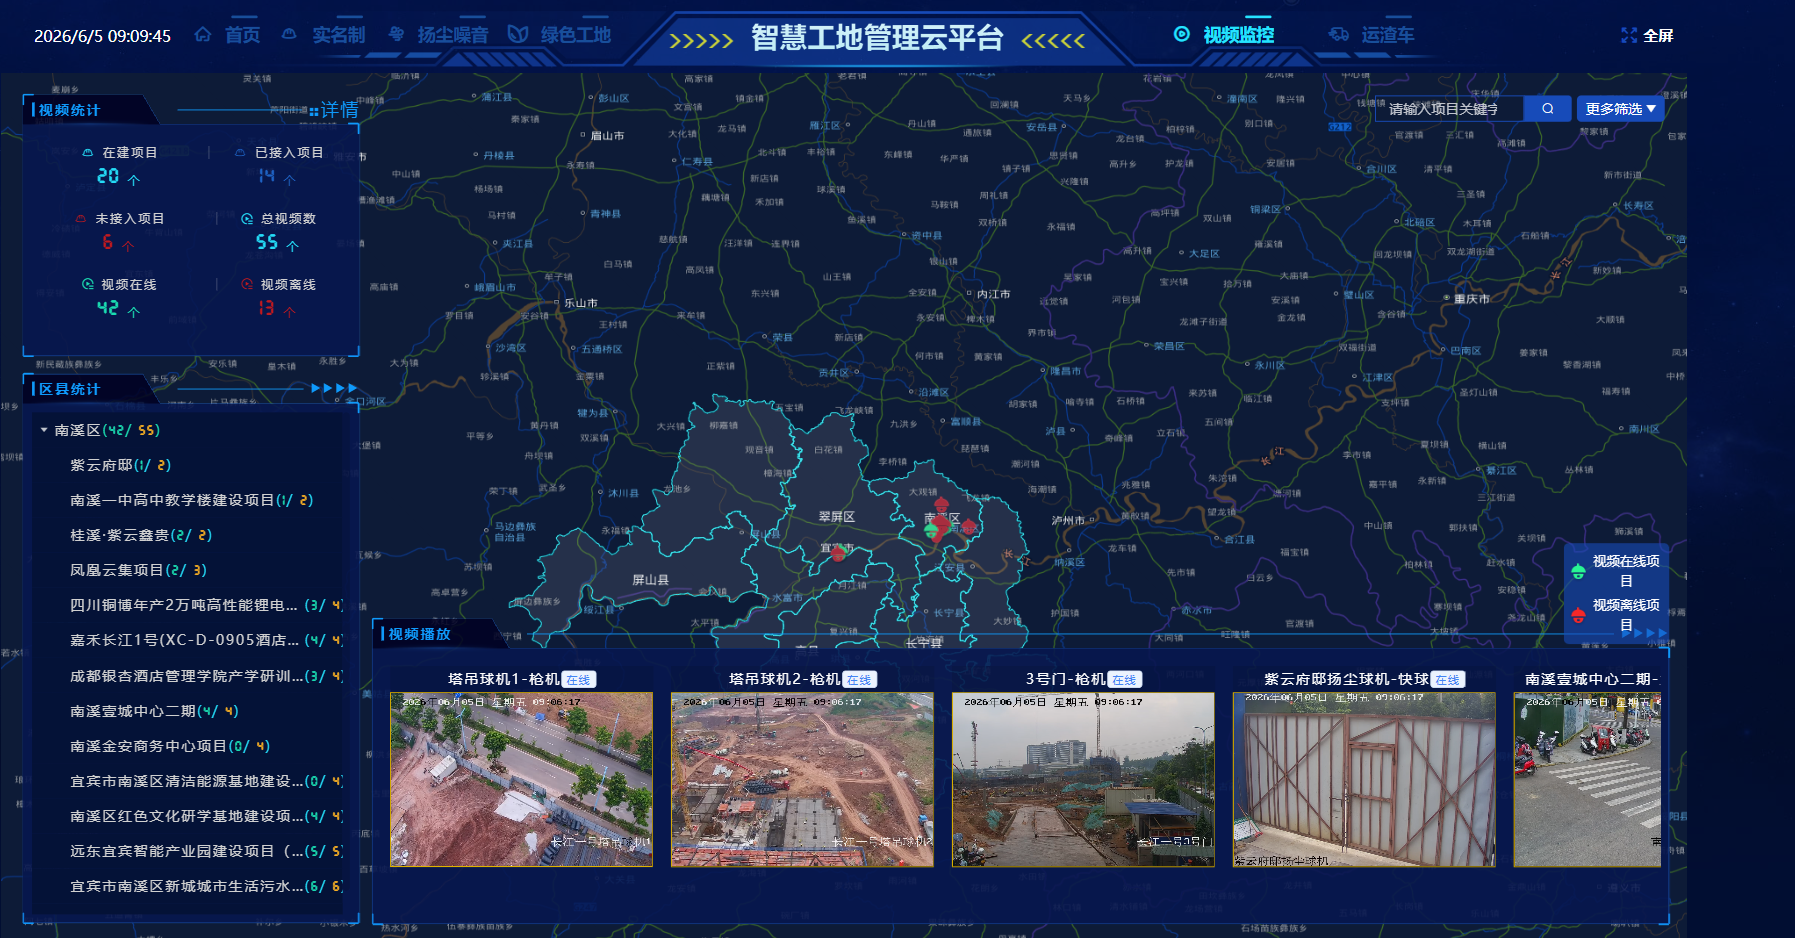Select 宜宾市南溪区新城城市生活污水 project
This screenshot has width=1795, height=938.
207,886
